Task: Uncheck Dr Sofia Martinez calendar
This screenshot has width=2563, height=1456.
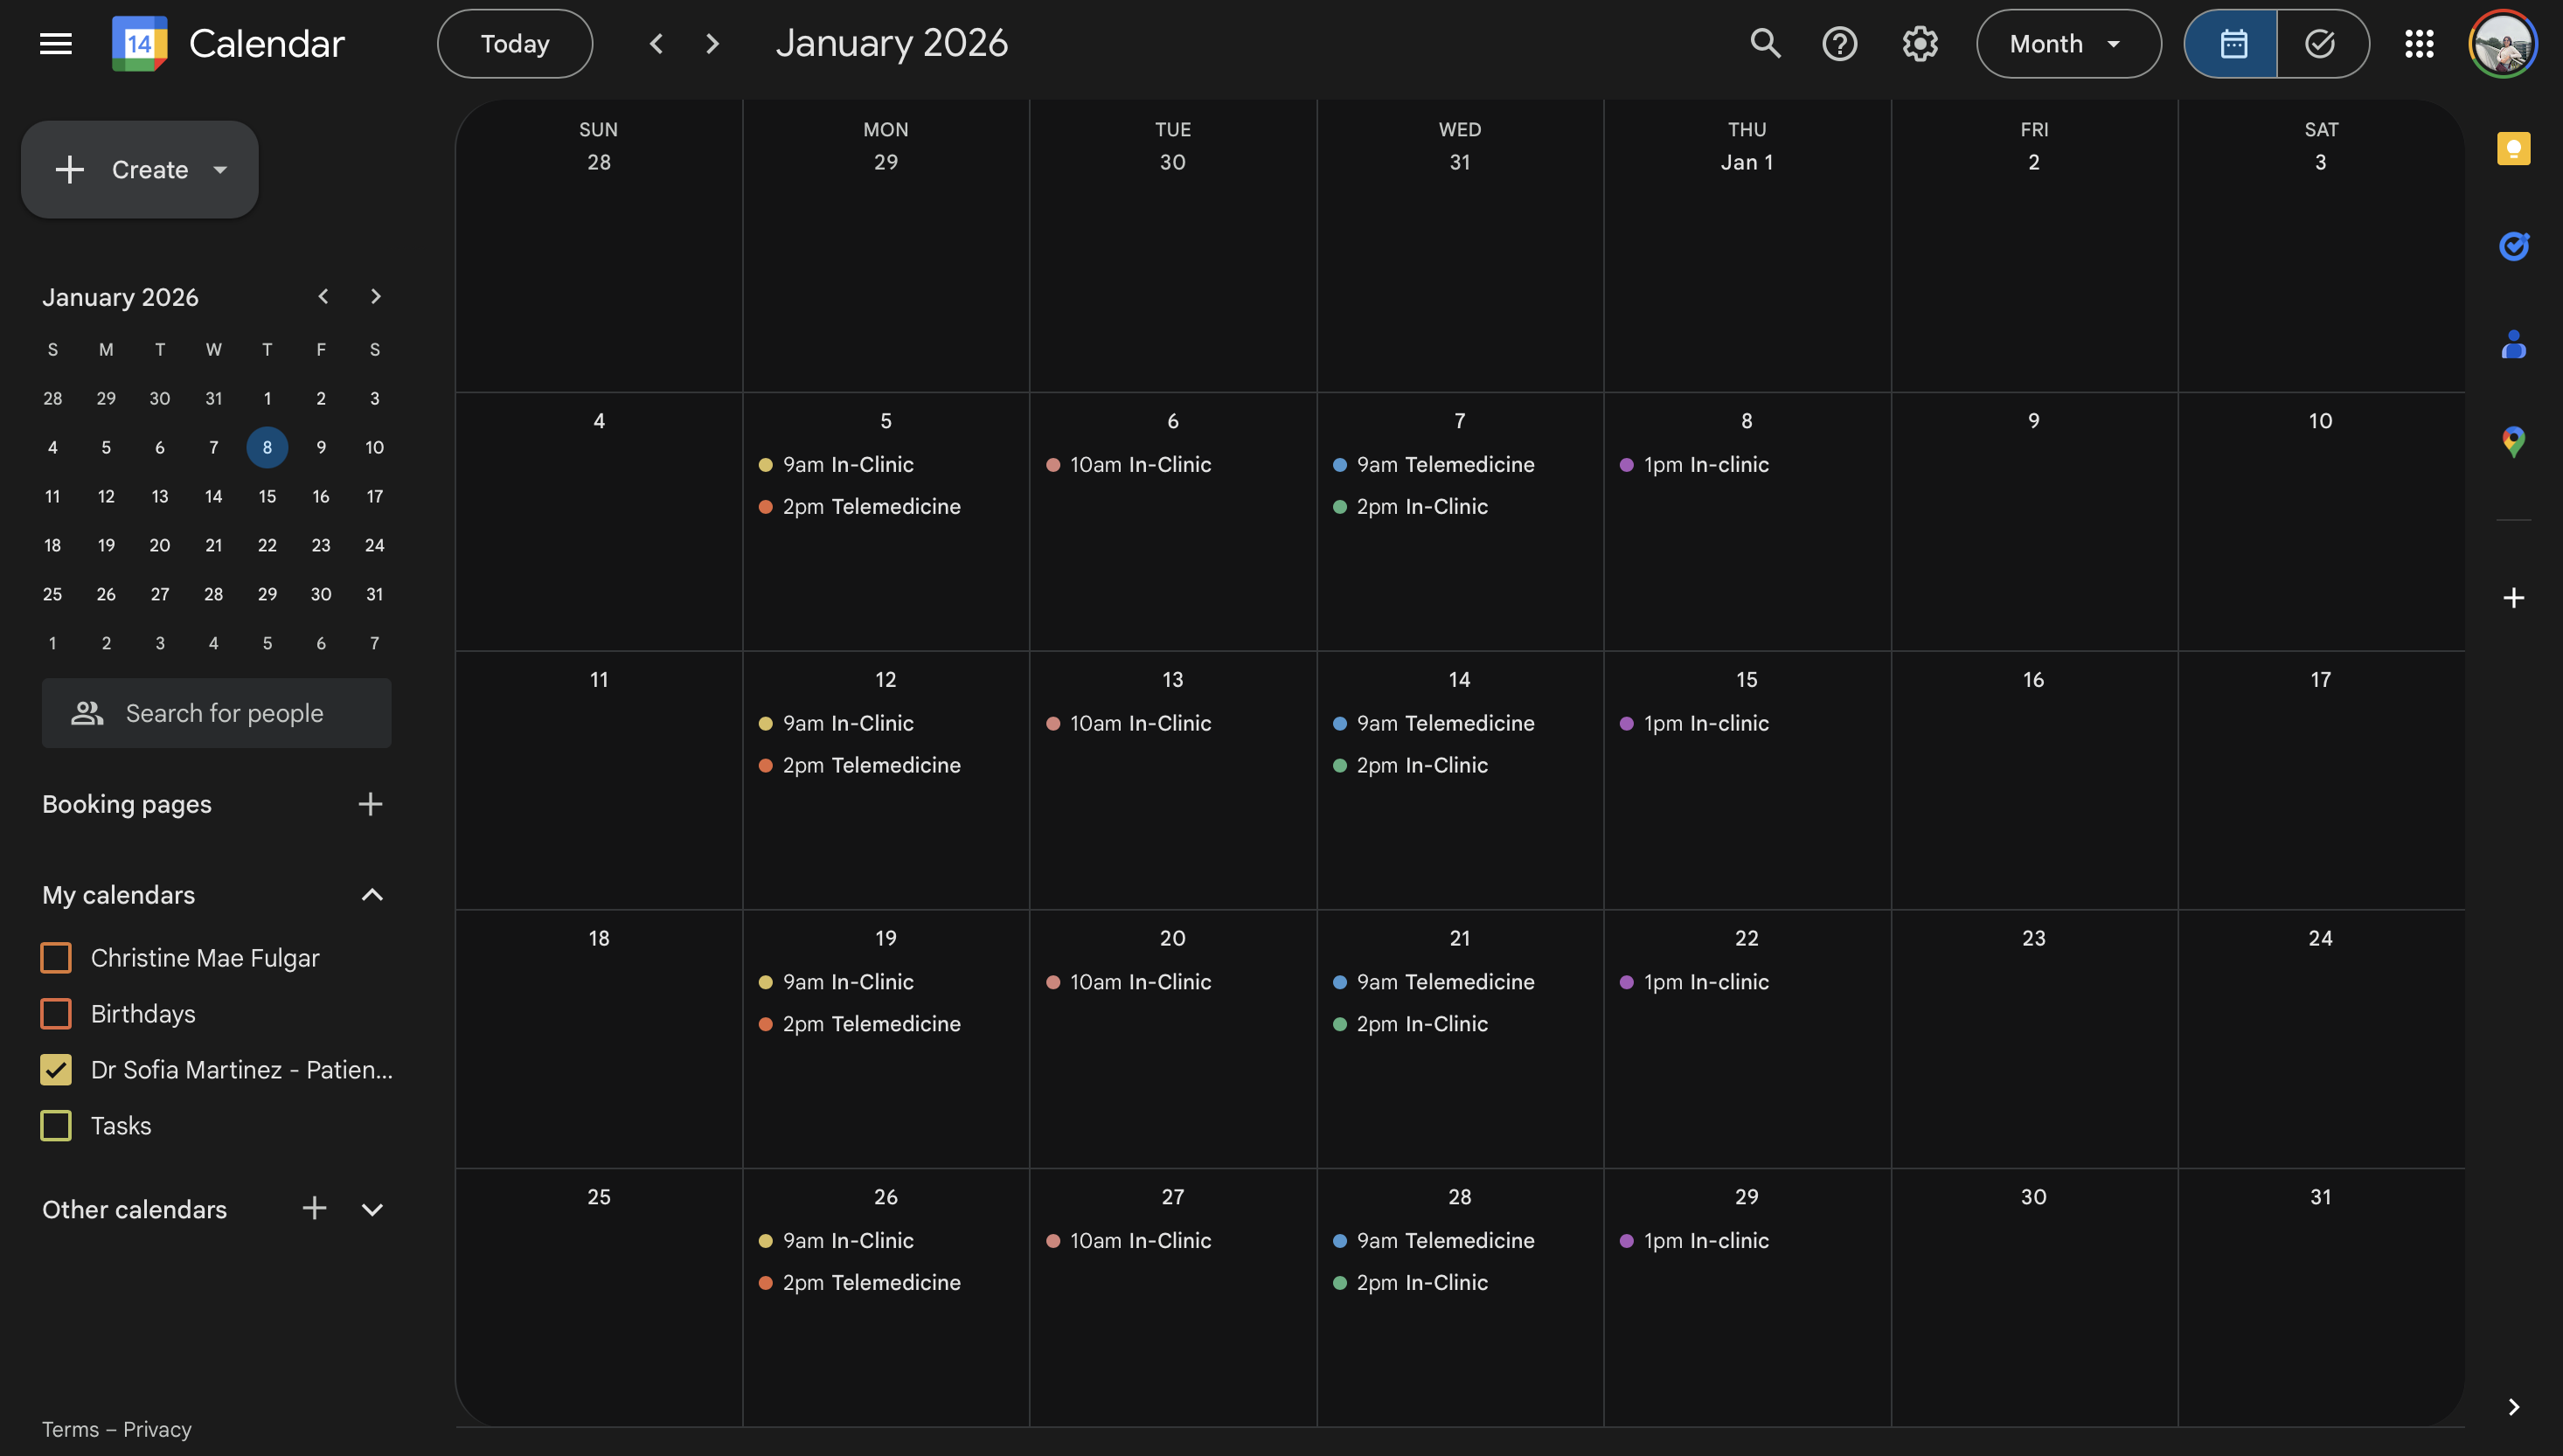Action: (56, 1070)
